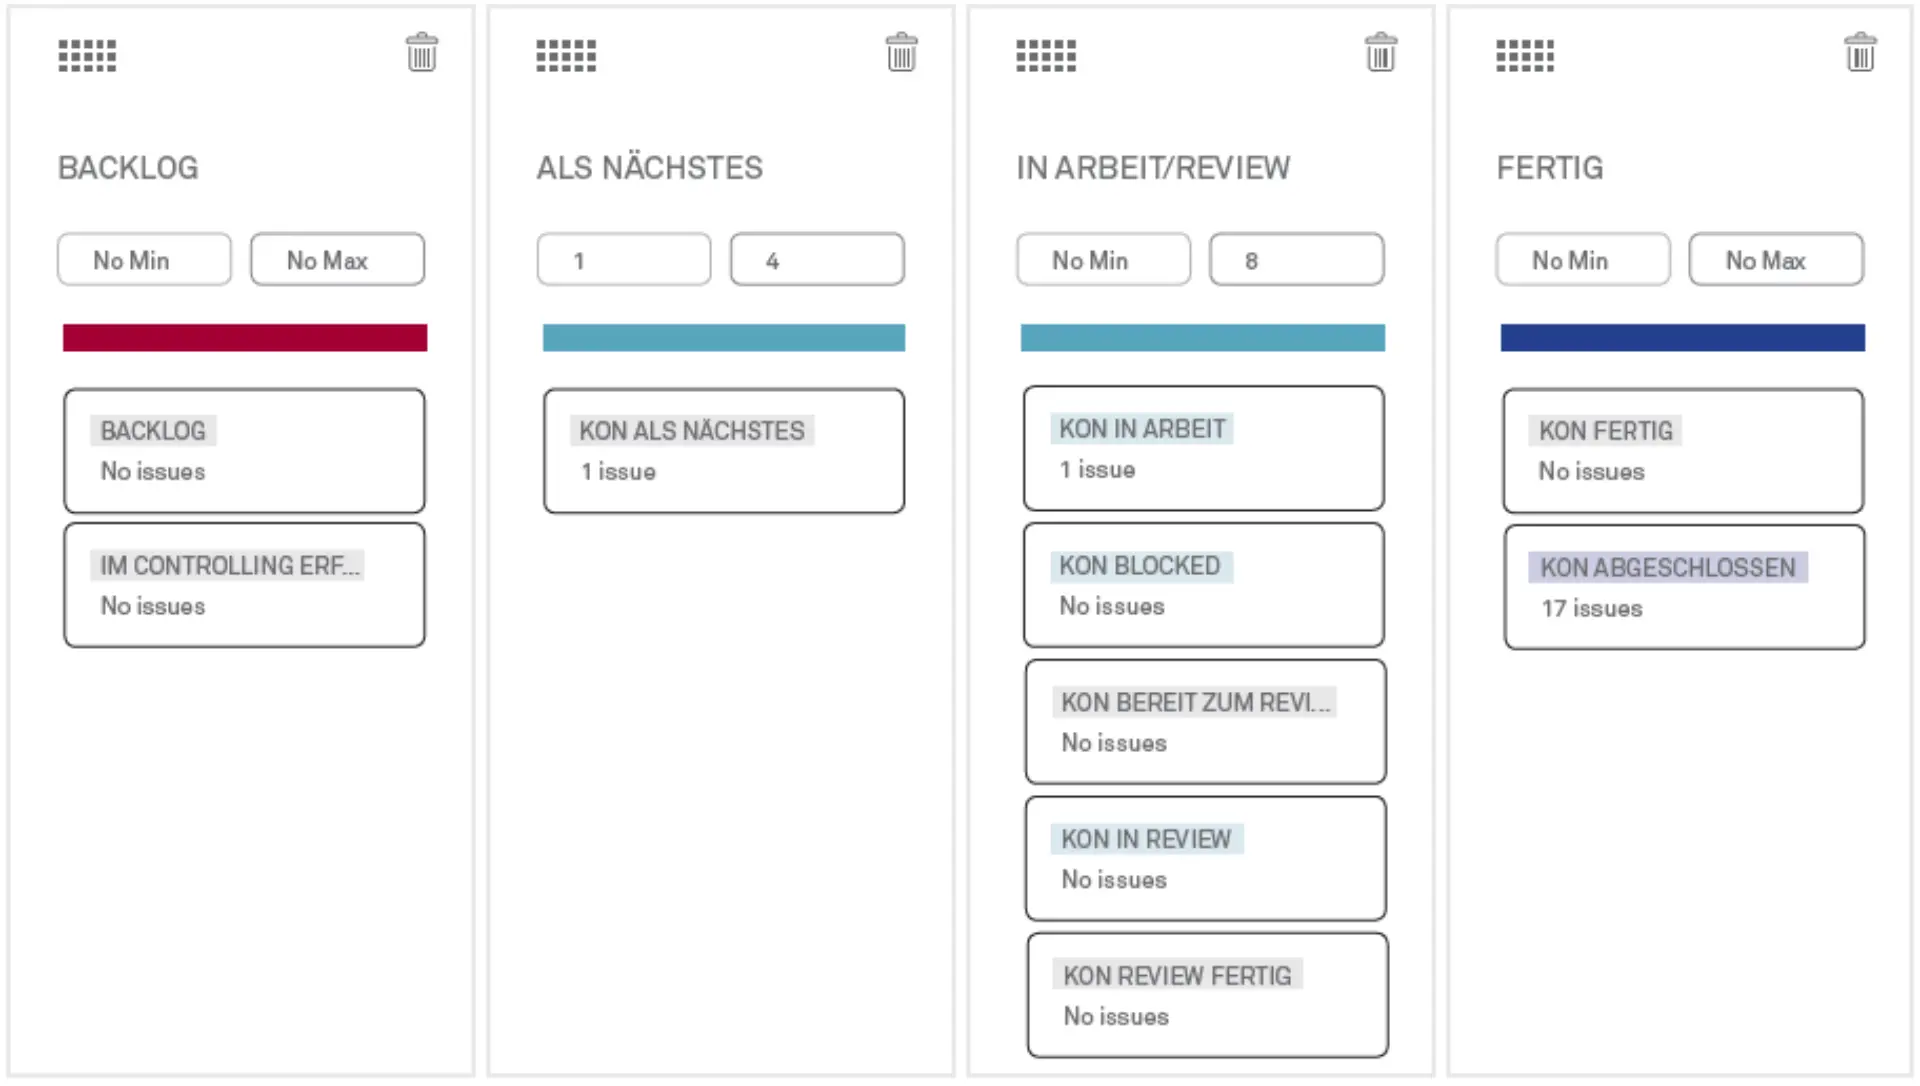Select the KON ABGESCHLOSSEN status card

(x=1683, y=587)
